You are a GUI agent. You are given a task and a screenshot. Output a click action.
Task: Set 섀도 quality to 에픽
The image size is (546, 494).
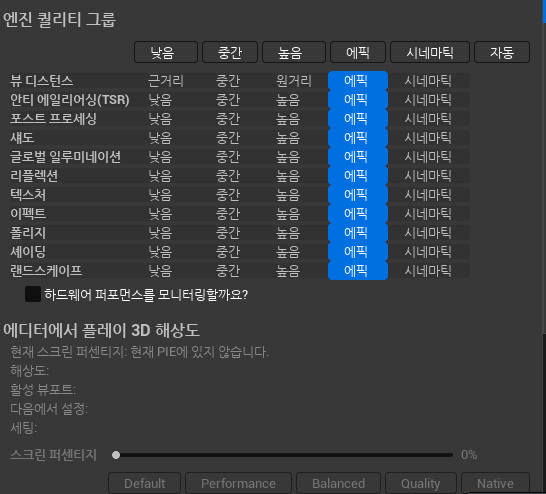358,138
